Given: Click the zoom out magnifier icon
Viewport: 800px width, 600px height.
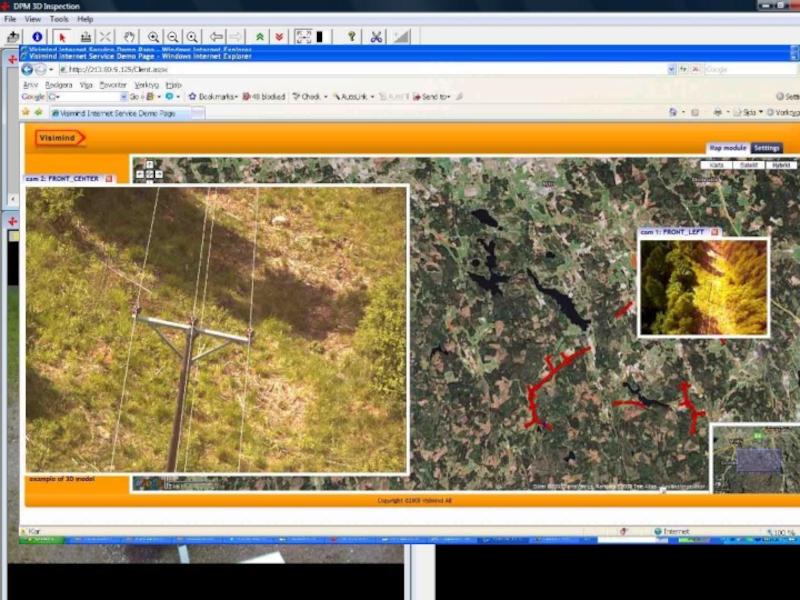Looking at the screenshot, I should pos(173,37).
